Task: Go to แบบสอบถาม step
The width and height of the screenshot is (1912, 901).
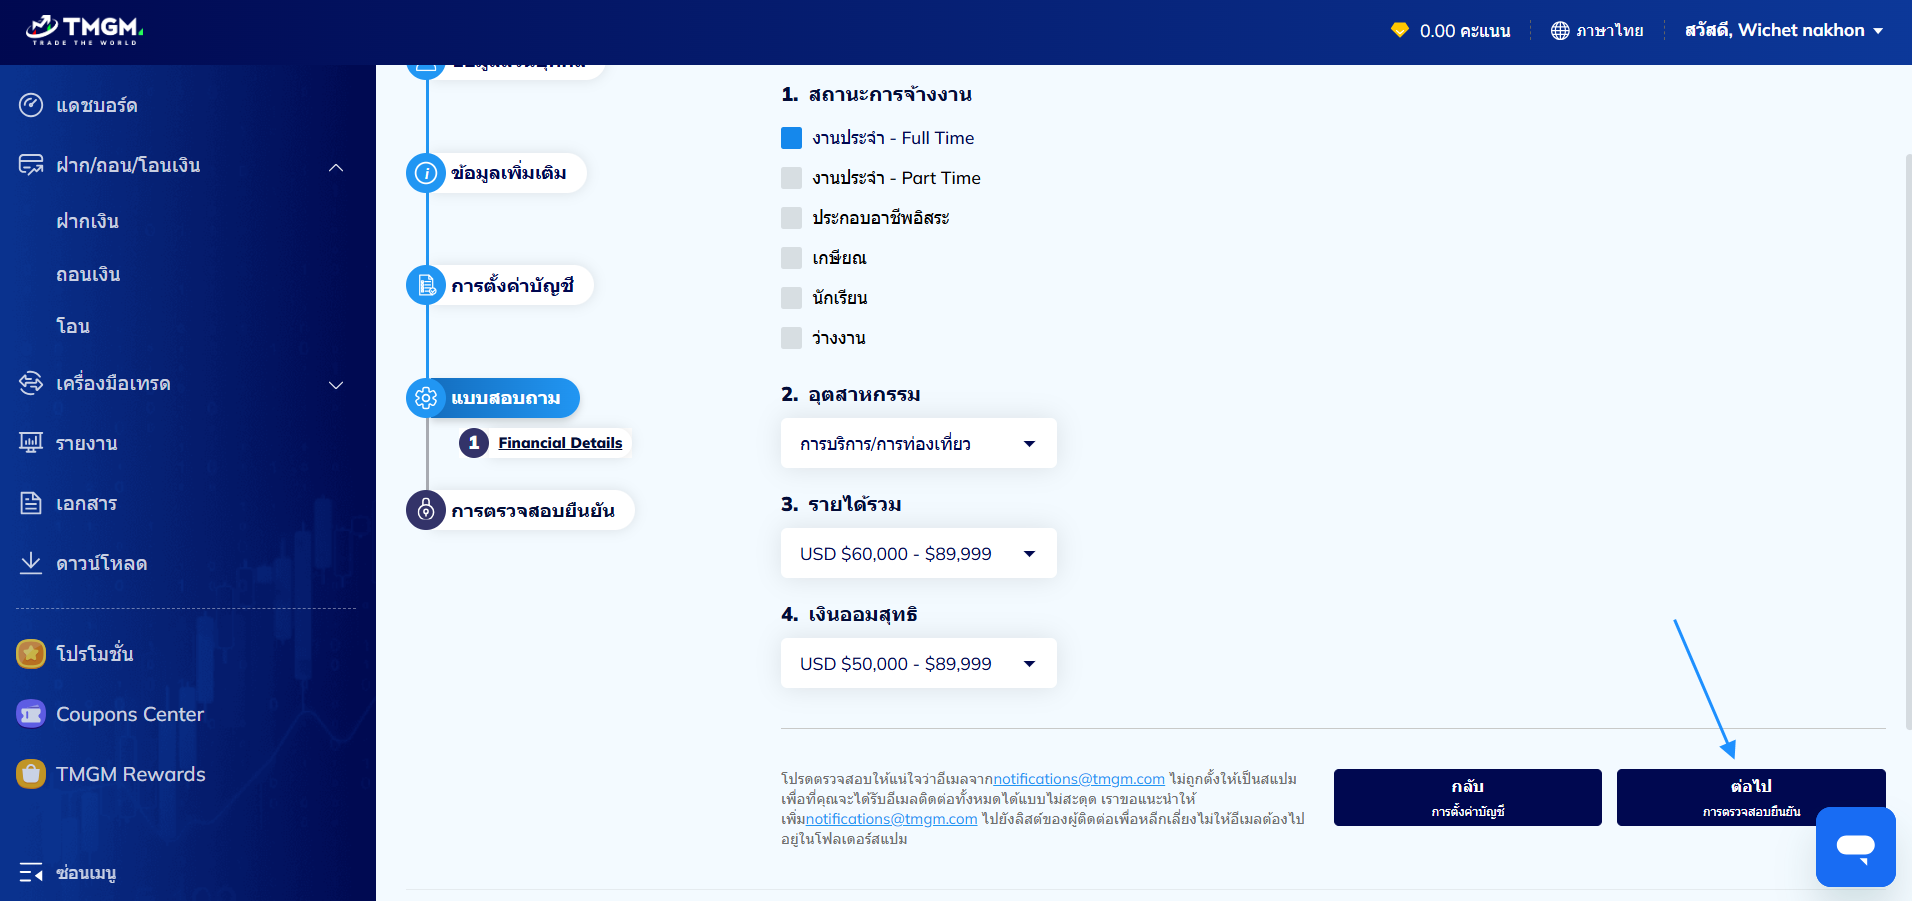Action: 505,398
